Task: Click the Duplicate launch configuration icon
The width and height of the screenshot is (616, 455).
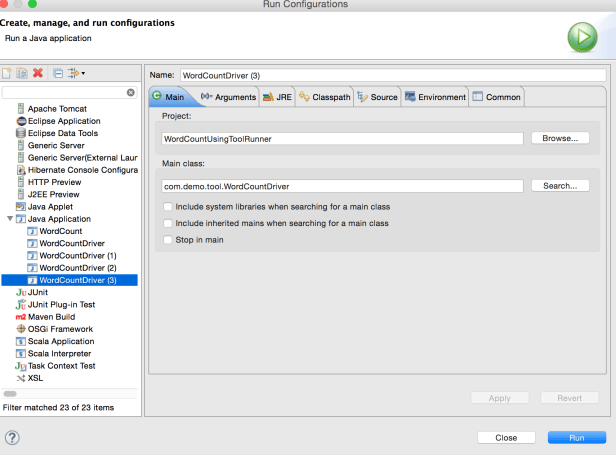Action: click(21, 73)
